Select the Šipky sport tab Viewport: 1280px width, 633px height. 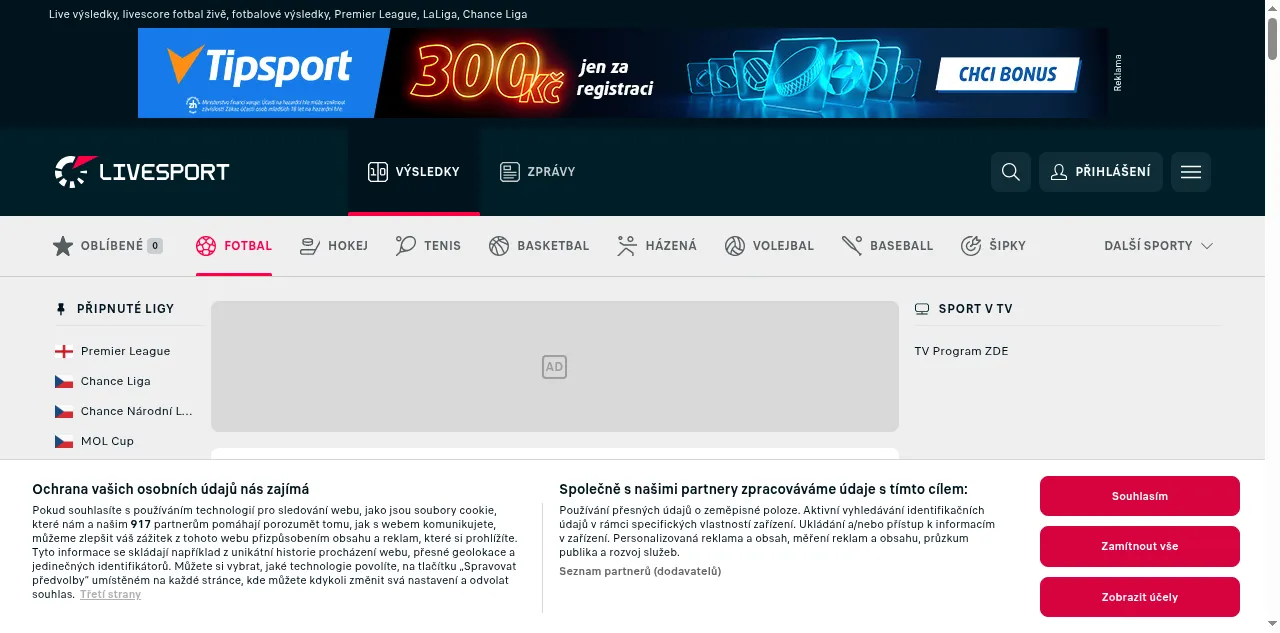tap(994, 246)
